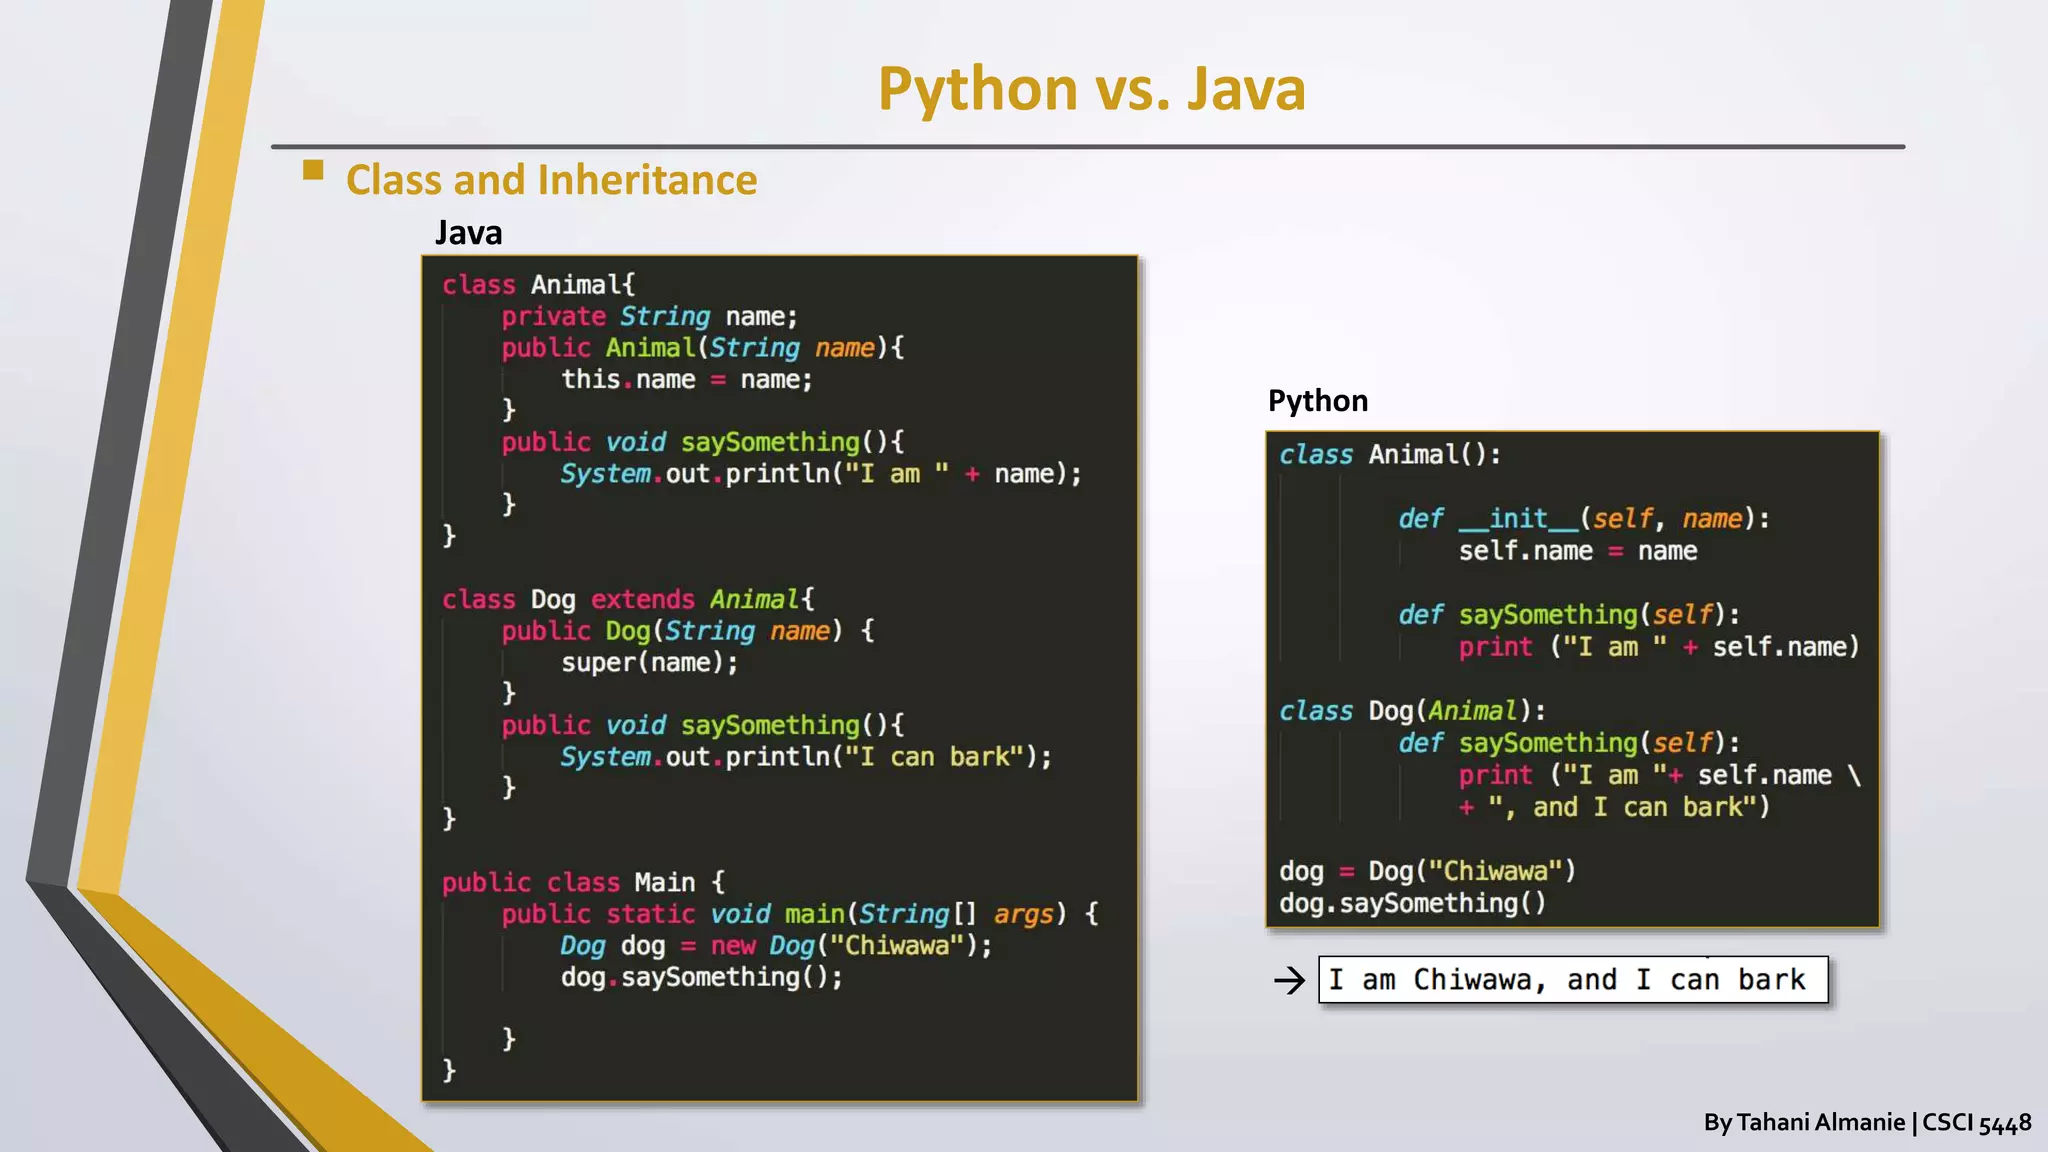Click the line 'class Animal{' in the Java code
2048x1152 pixels.
pos(538,285)
